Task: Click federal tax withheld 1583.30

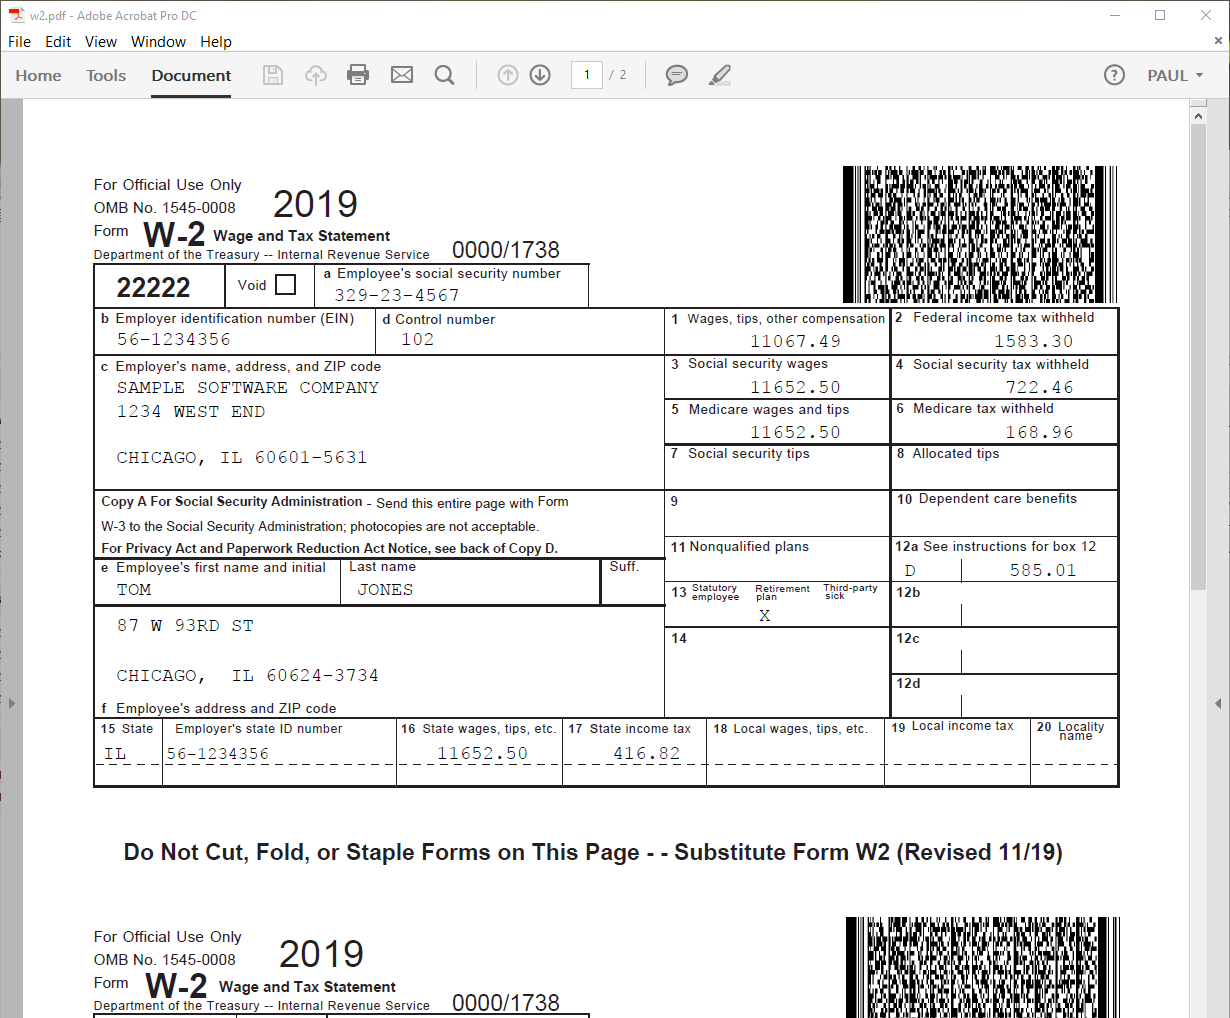Action: tap(1033, 341)
